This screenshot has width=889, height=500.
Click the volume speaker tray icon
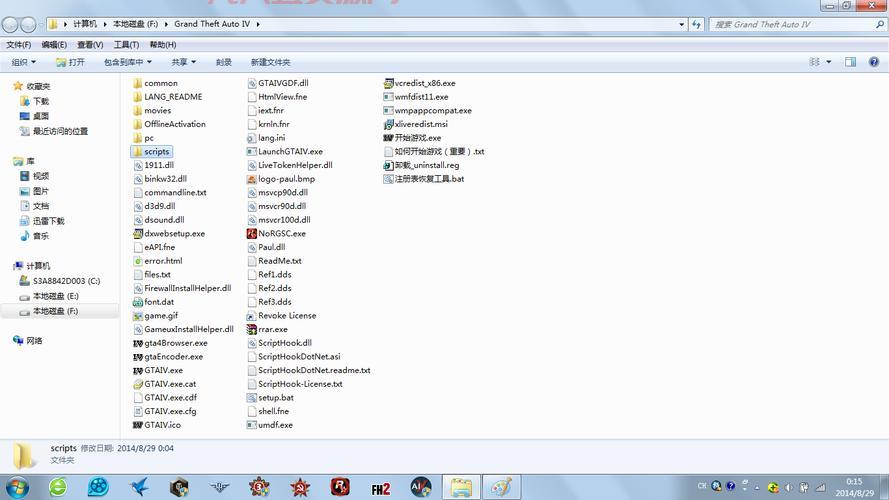click(789, 487)
